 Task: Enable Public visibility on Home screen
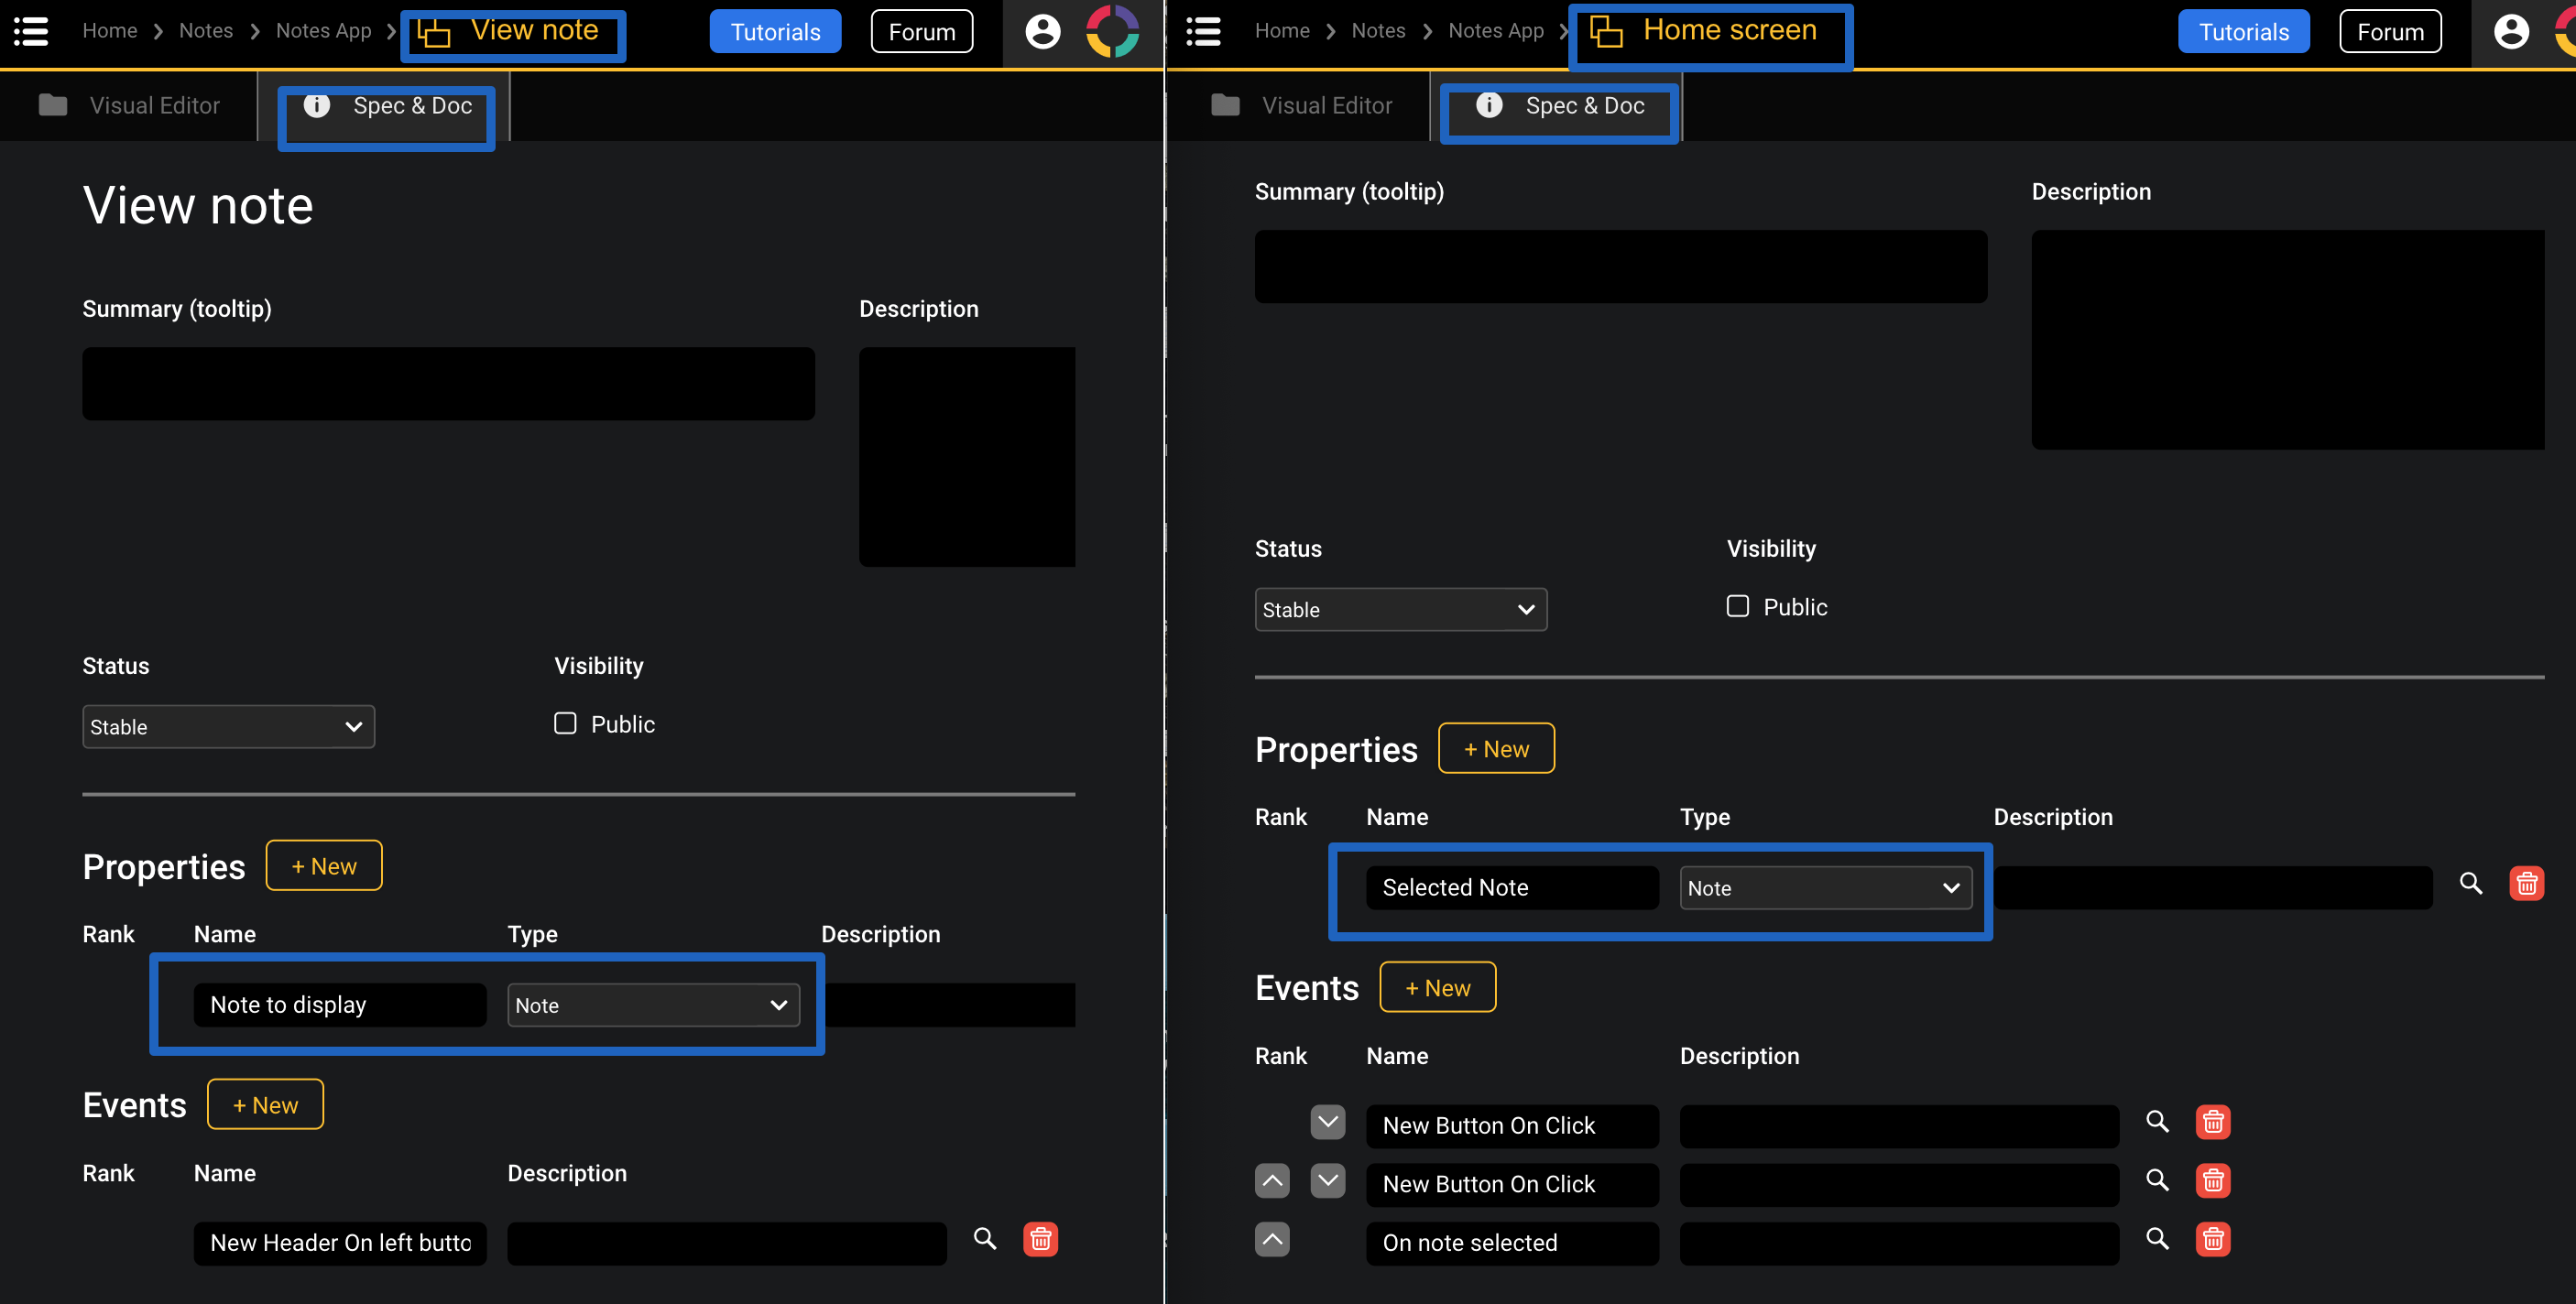1737,605
